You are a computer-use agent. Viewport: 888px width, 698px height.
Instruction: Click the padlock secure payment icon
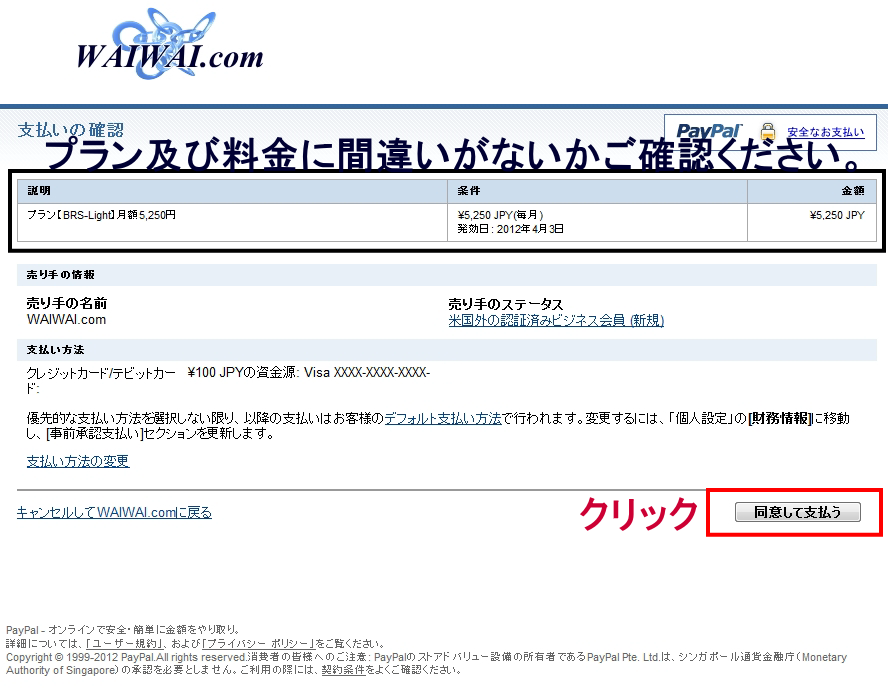767,131
